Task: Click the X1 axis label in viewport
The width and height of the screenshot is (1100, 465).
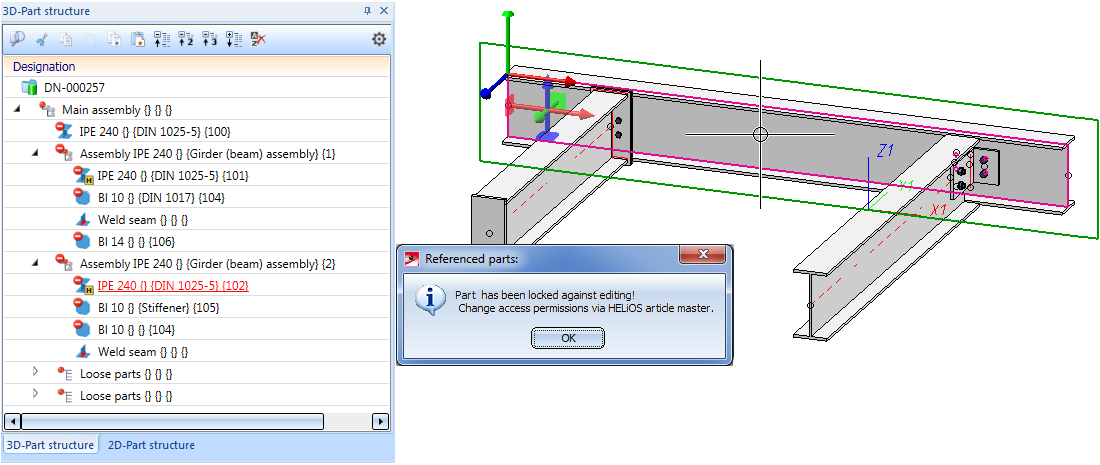Action: [x=939, y=210]
